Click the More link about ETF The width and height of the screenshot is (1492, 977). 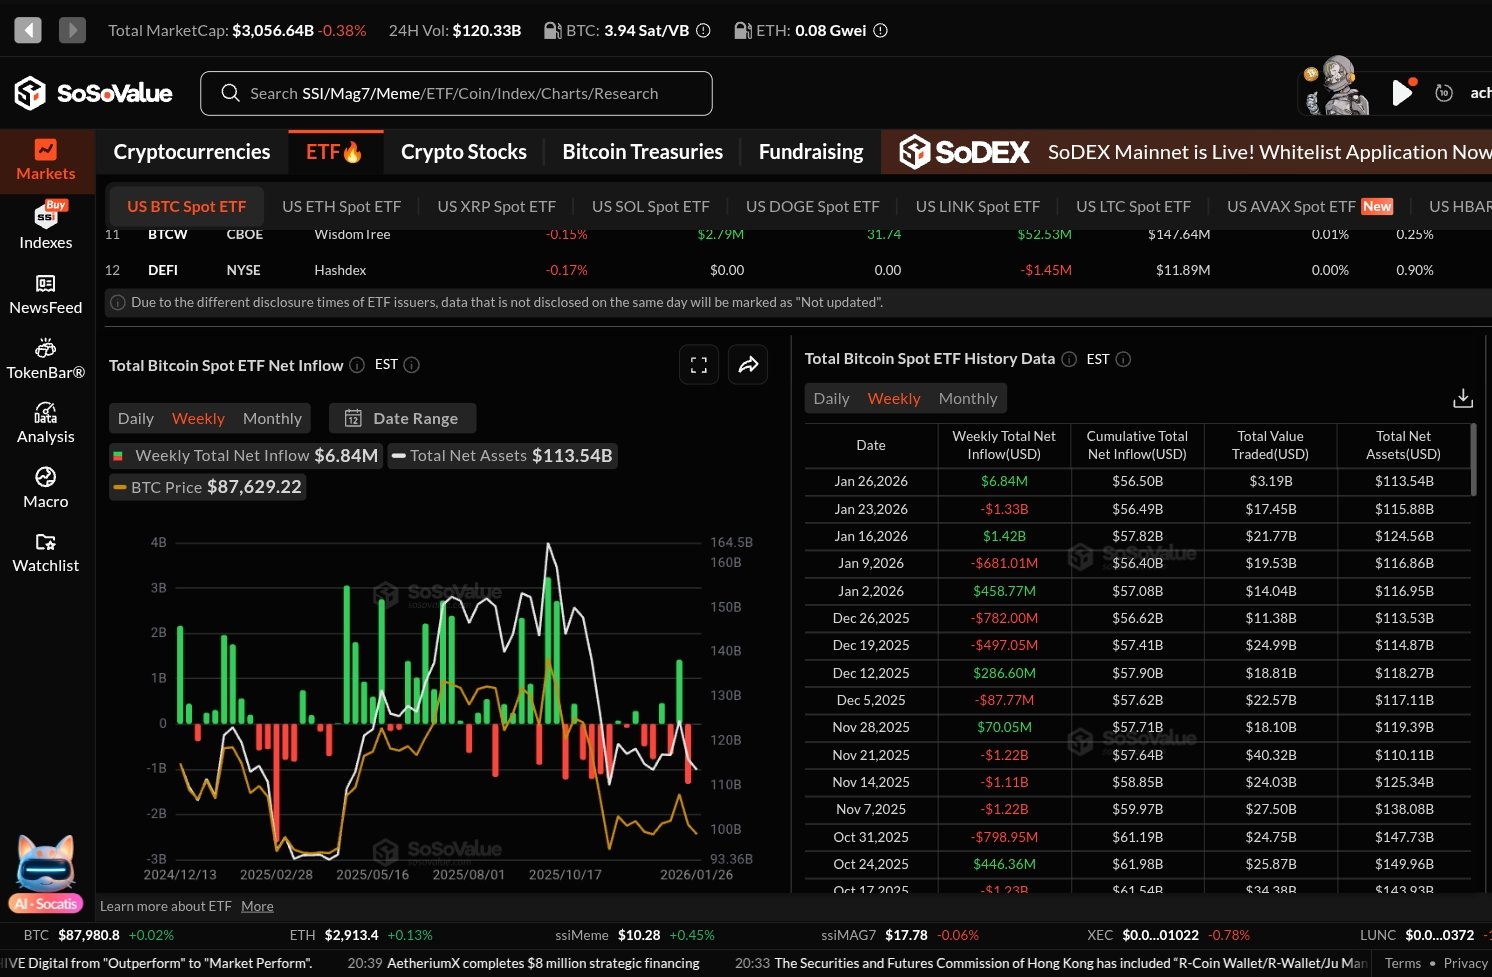coord(257,906)
